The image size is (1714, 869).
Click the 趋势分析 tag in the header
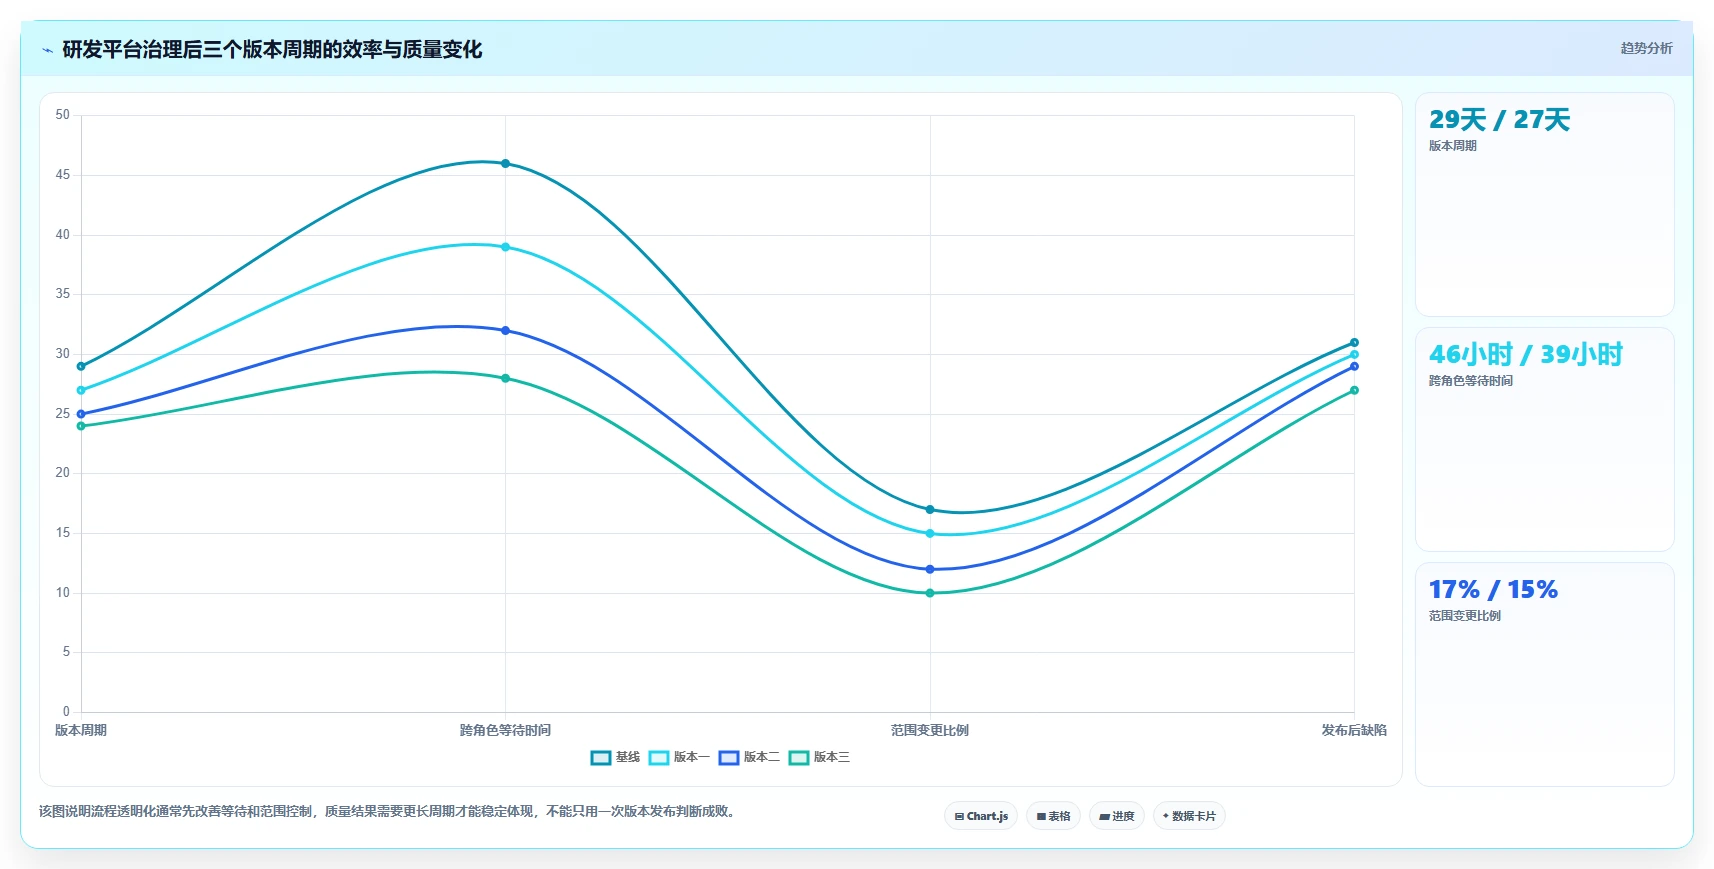coord(1646,48)
